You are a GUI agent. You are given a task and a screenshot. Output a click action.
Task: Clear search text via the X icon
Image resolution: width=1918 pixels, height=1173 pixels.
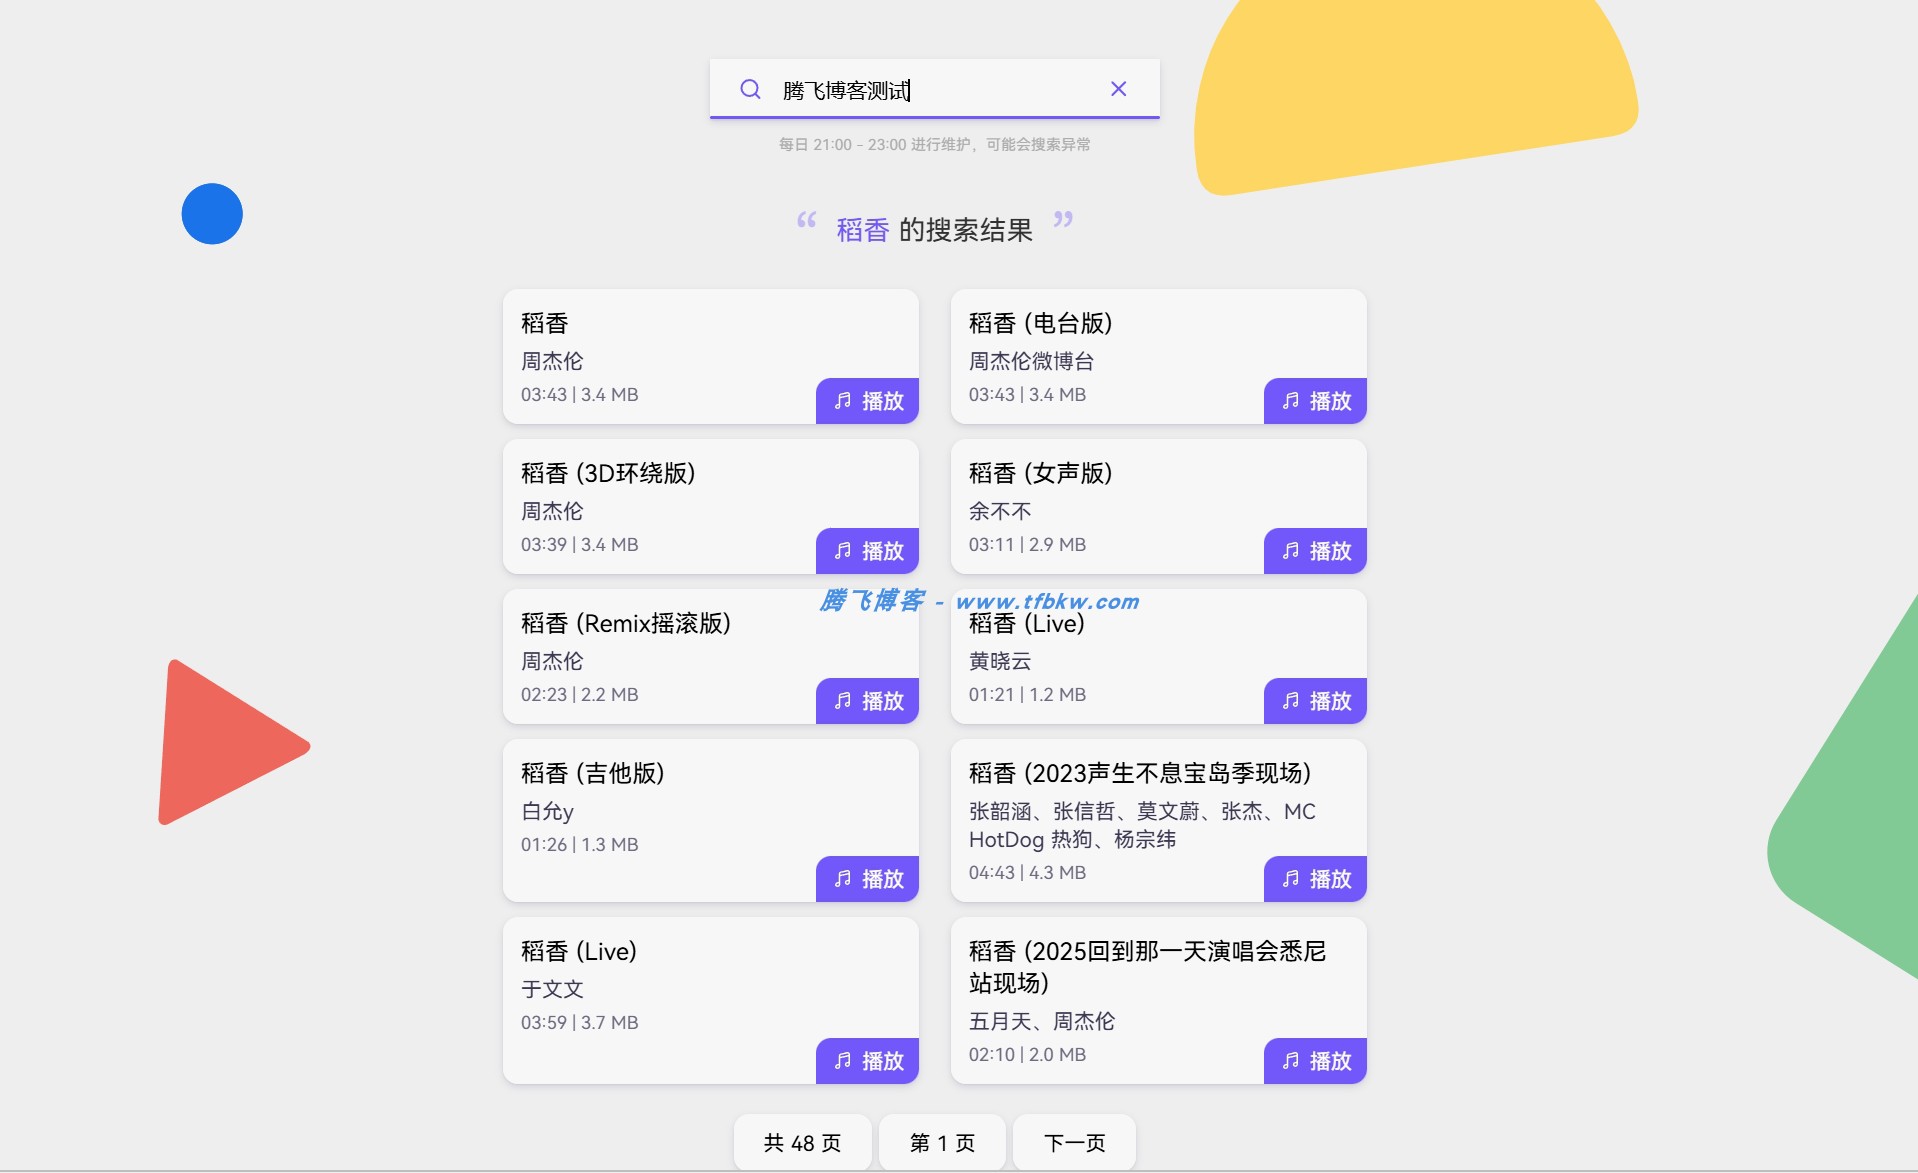pyautogui.click(x=1117, y=88)
